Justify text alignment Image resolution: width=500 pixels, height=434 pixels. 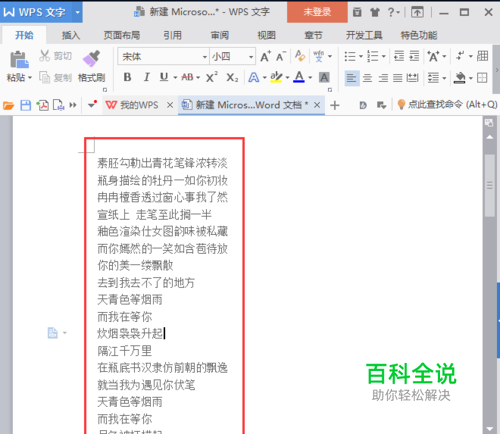tap(398, 78)
